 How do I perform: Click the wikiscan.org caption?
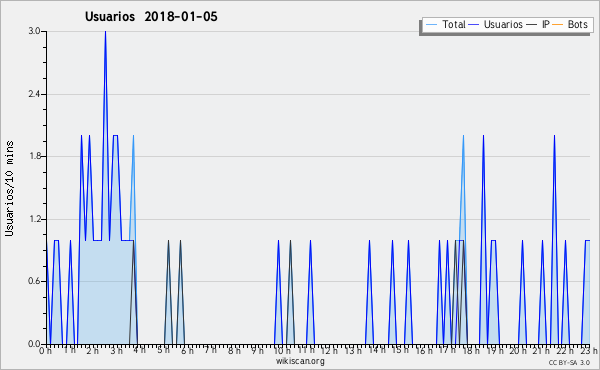pyautogui.click(x=300, y=361)
